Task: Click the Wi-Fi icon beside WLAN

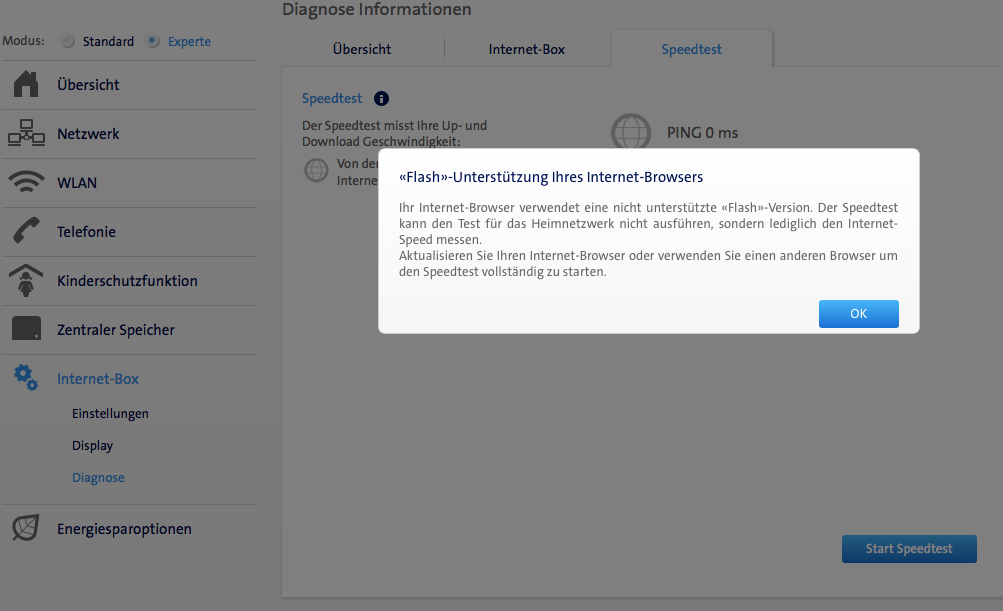Action: 26,183
